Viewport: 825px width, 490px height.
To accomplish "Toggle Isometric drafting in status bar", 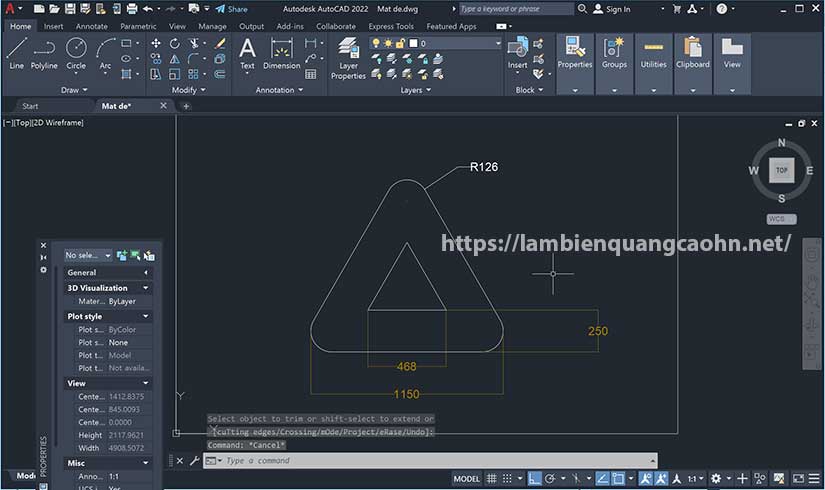I will (576, 478).
